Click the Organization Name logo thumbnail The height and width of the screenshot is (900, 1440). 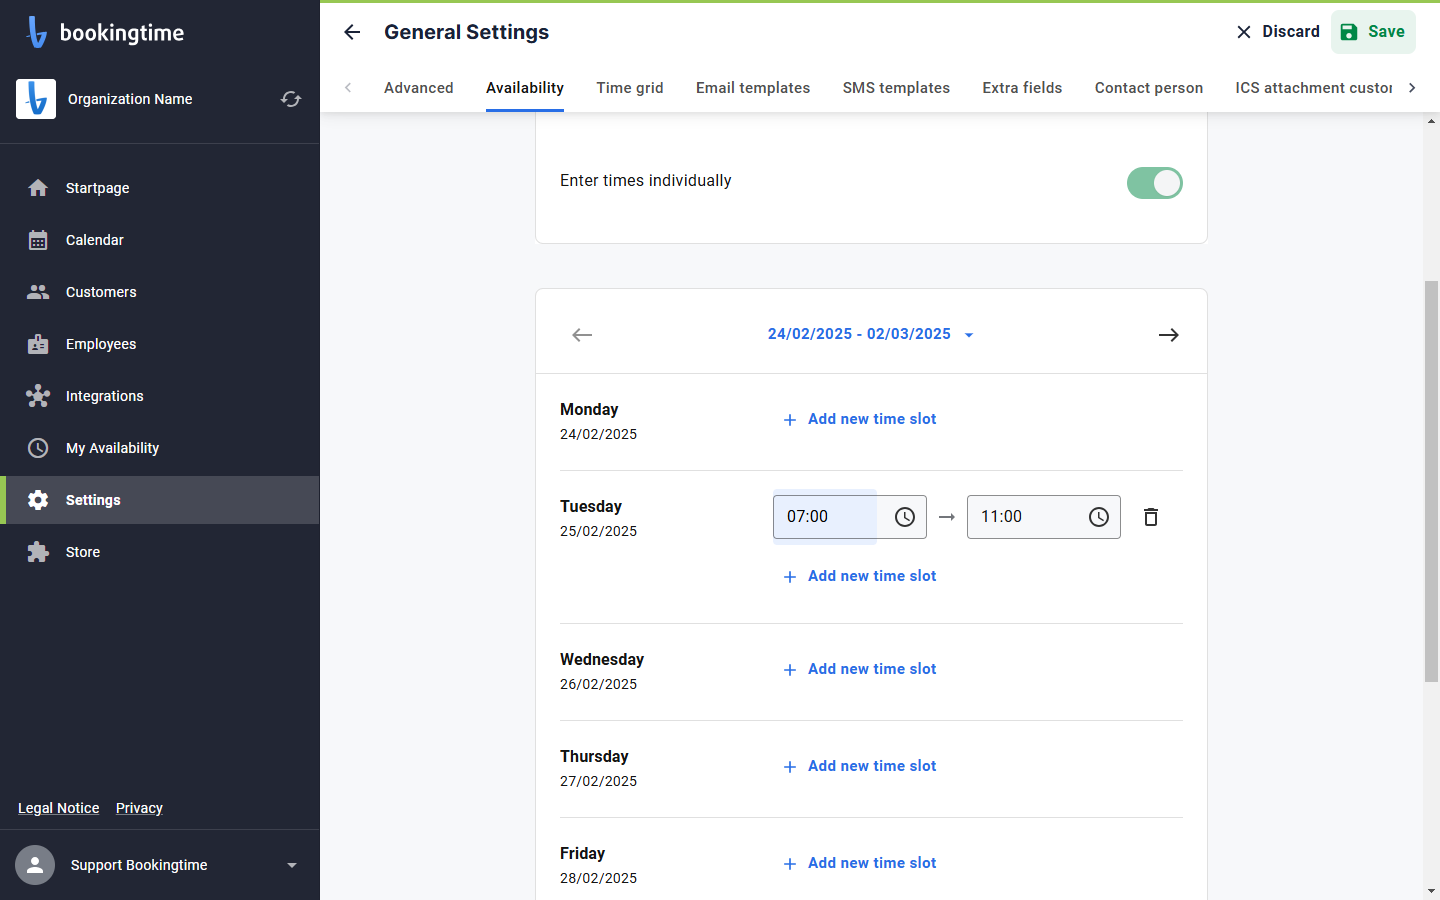36,99
